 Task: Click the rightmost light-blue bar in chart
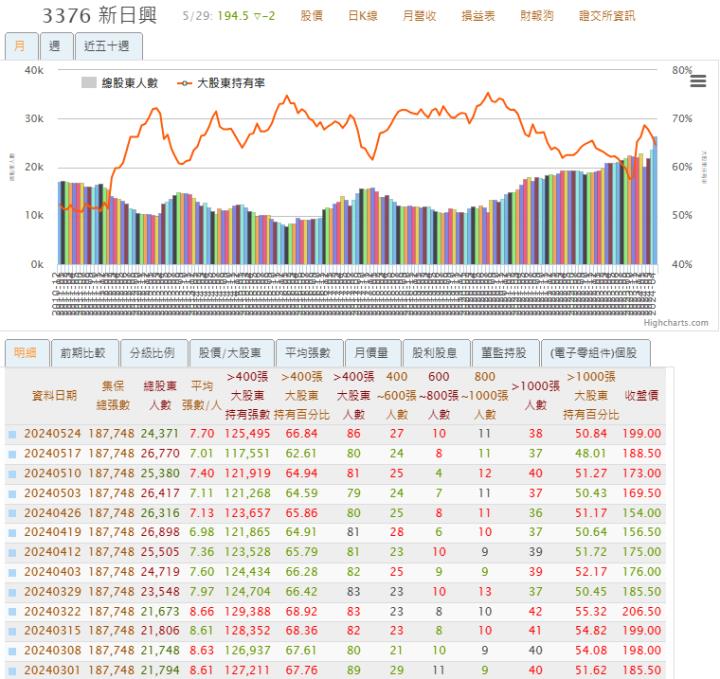click(x=655, y=200)
